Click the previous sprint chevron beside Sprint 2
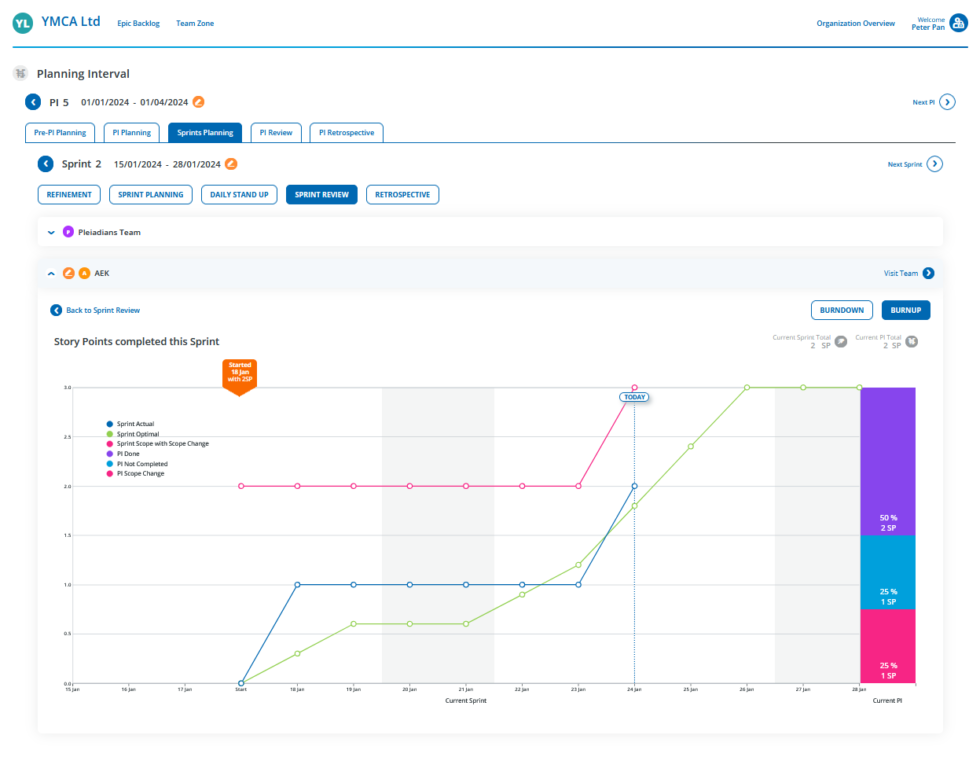 pyautogui.click(x=44, y=164)
